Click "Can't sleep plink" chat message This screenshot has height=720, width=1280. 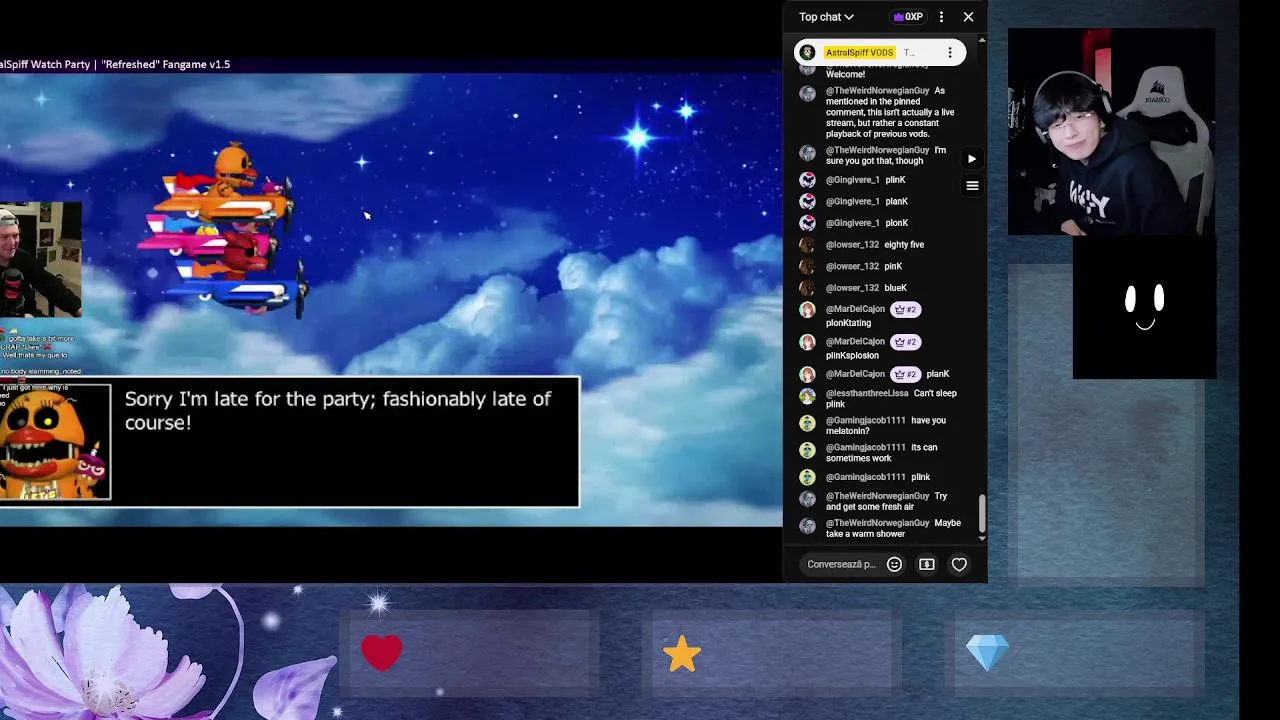point(891,399)
